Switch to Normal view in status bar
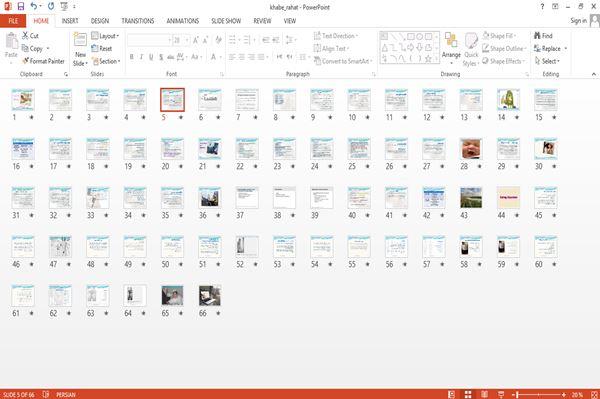The image size is (600, 399). click(x=452, y=394)
